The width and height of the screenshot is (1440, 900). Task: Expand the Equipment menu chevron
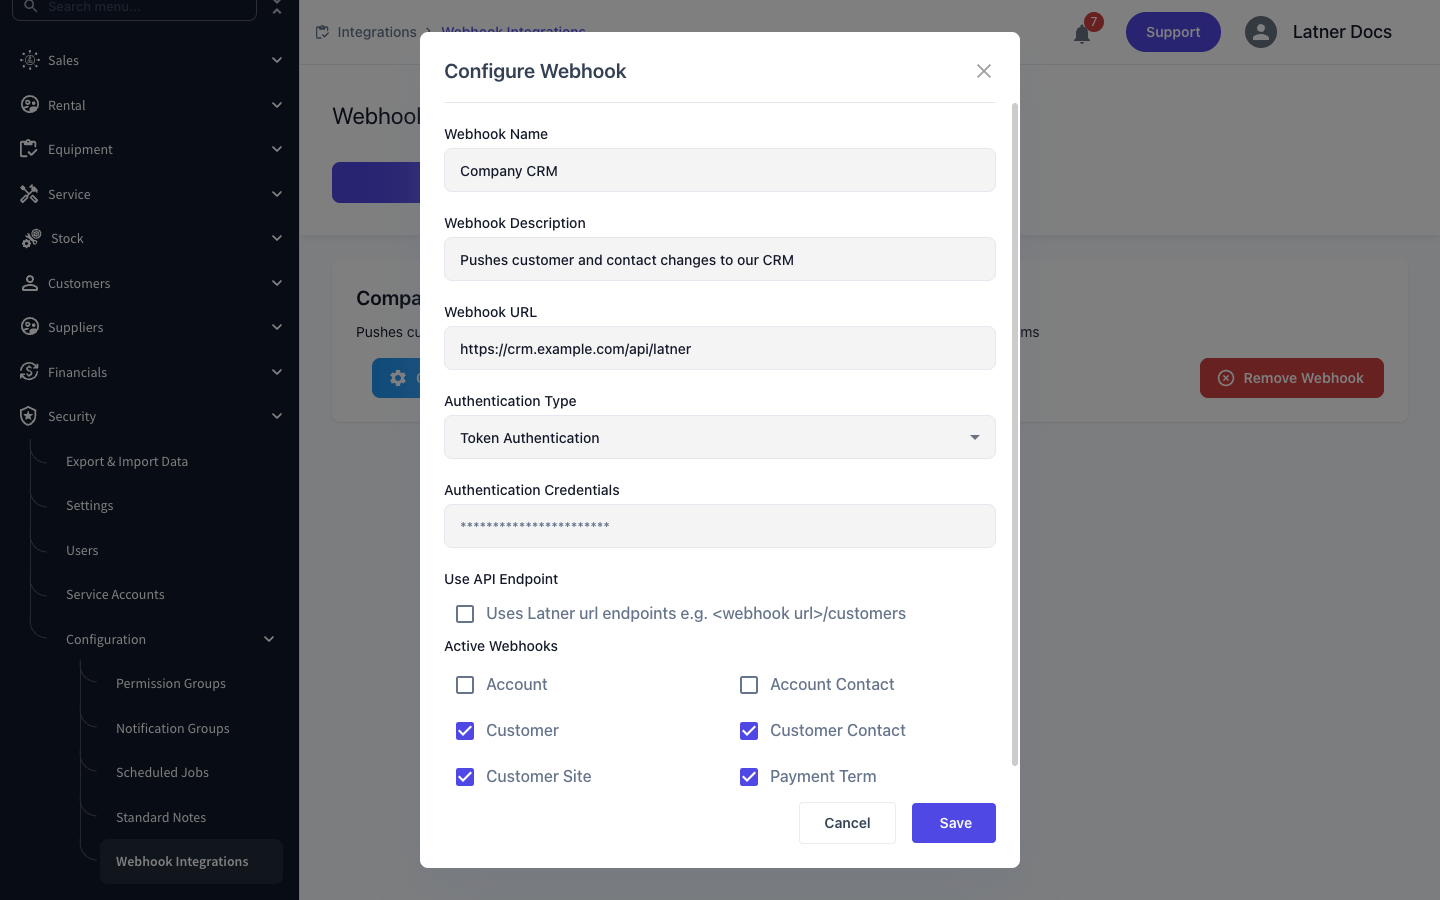tap(277, 149)
